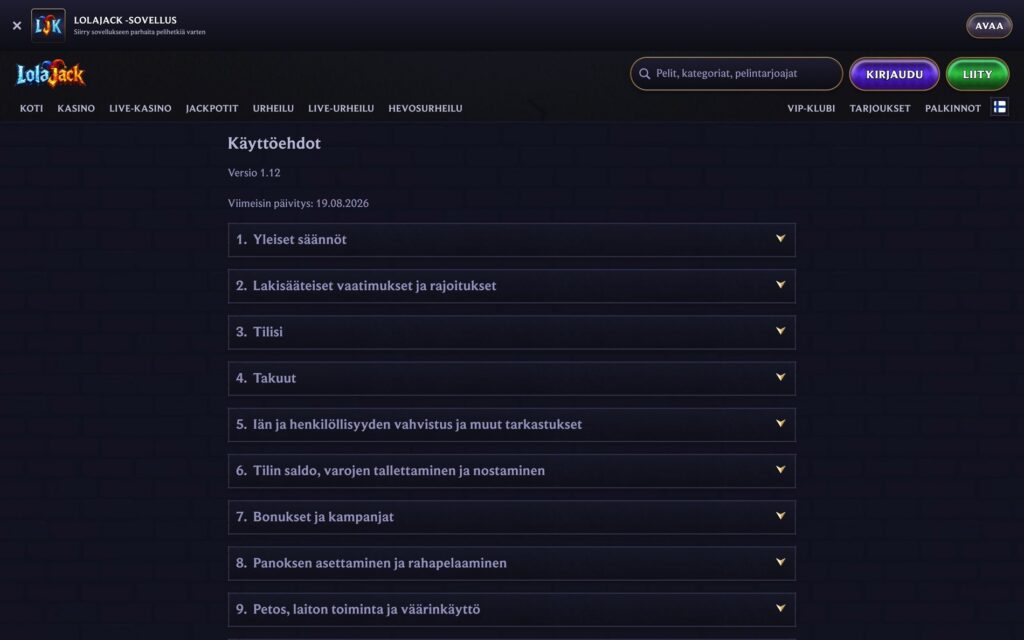Expand section 4 Takuut
Screen dimensions: 1024x640
(511, 378)
